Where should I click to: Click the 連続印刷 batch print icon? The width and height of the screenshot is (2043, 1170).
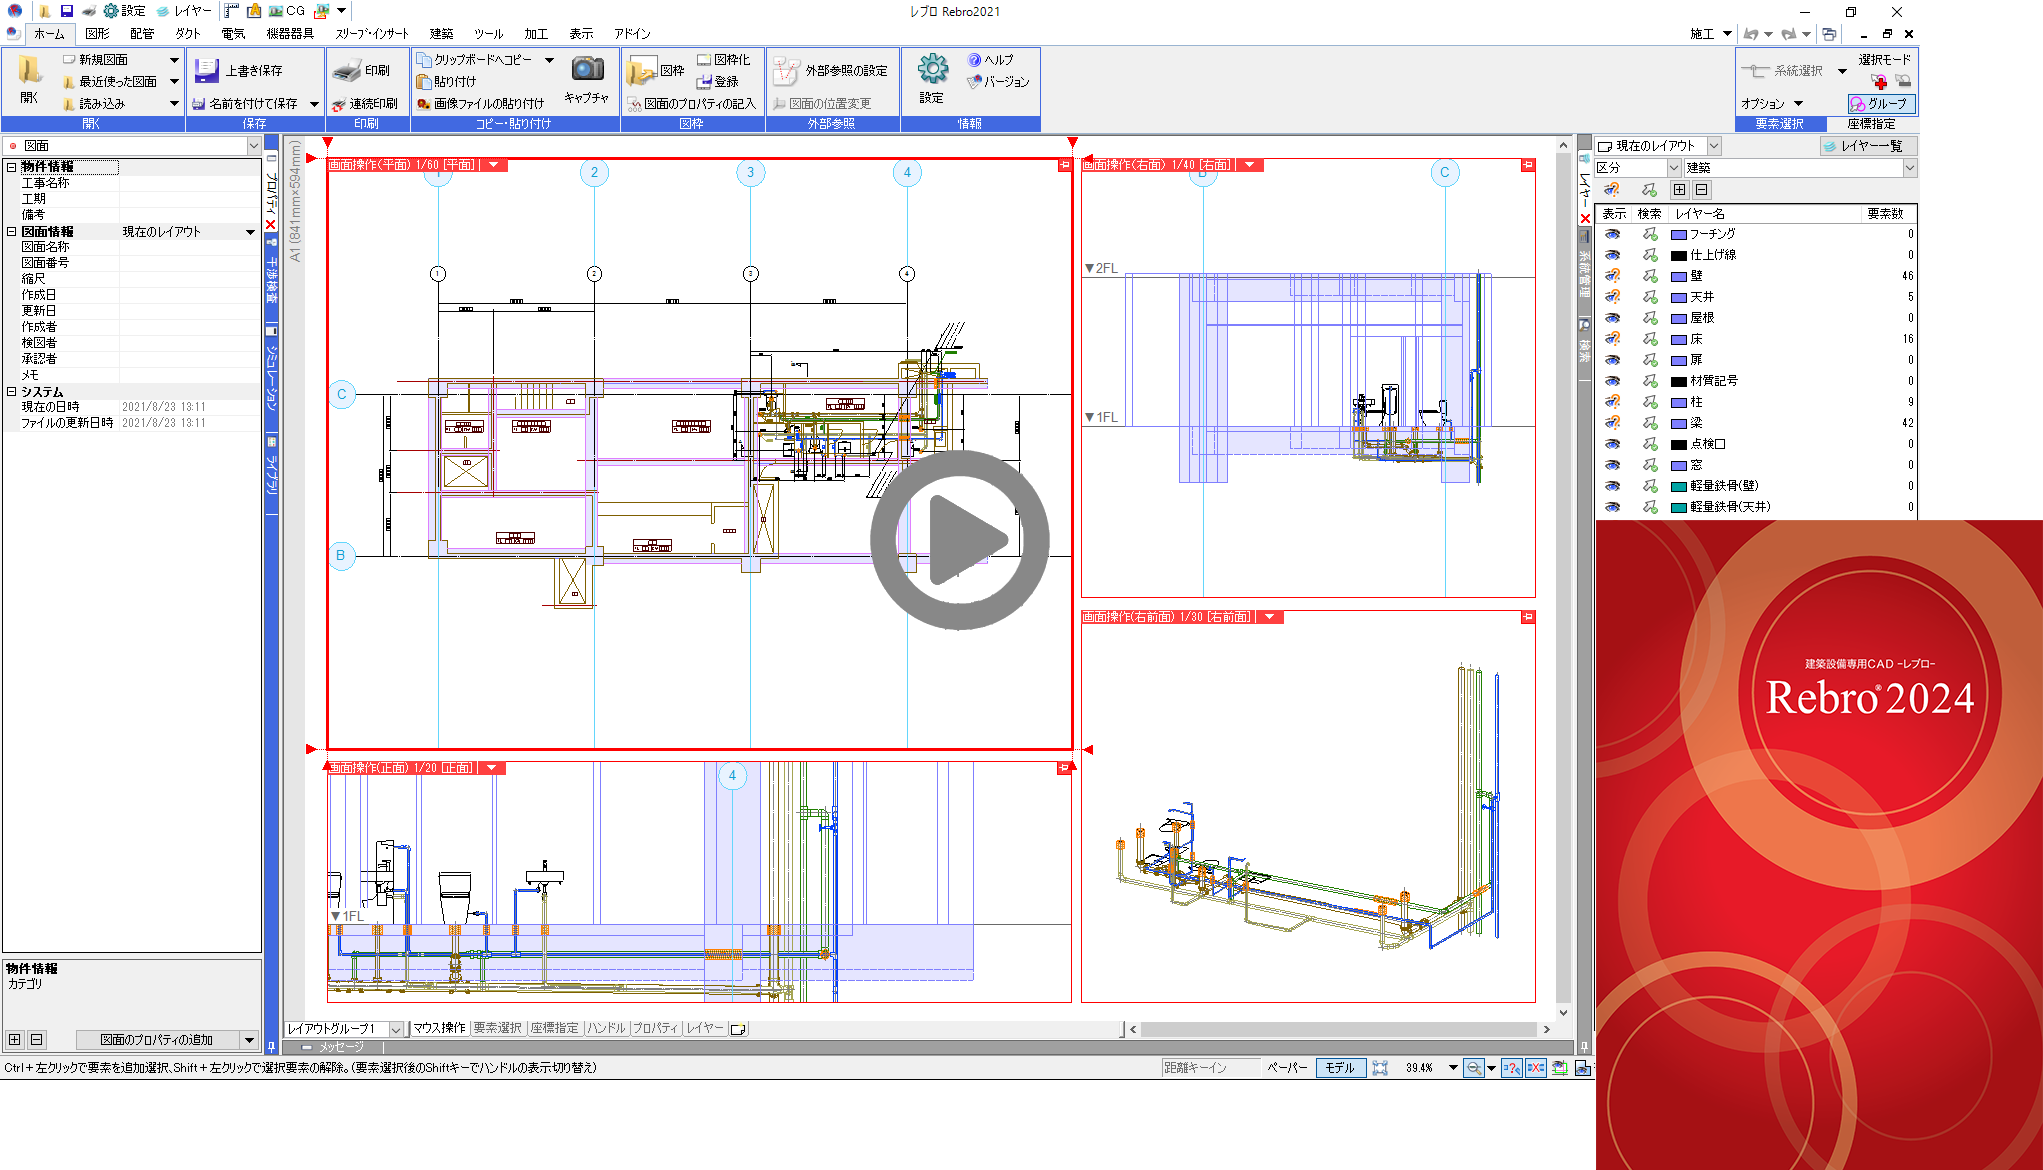tap(339, 104)
